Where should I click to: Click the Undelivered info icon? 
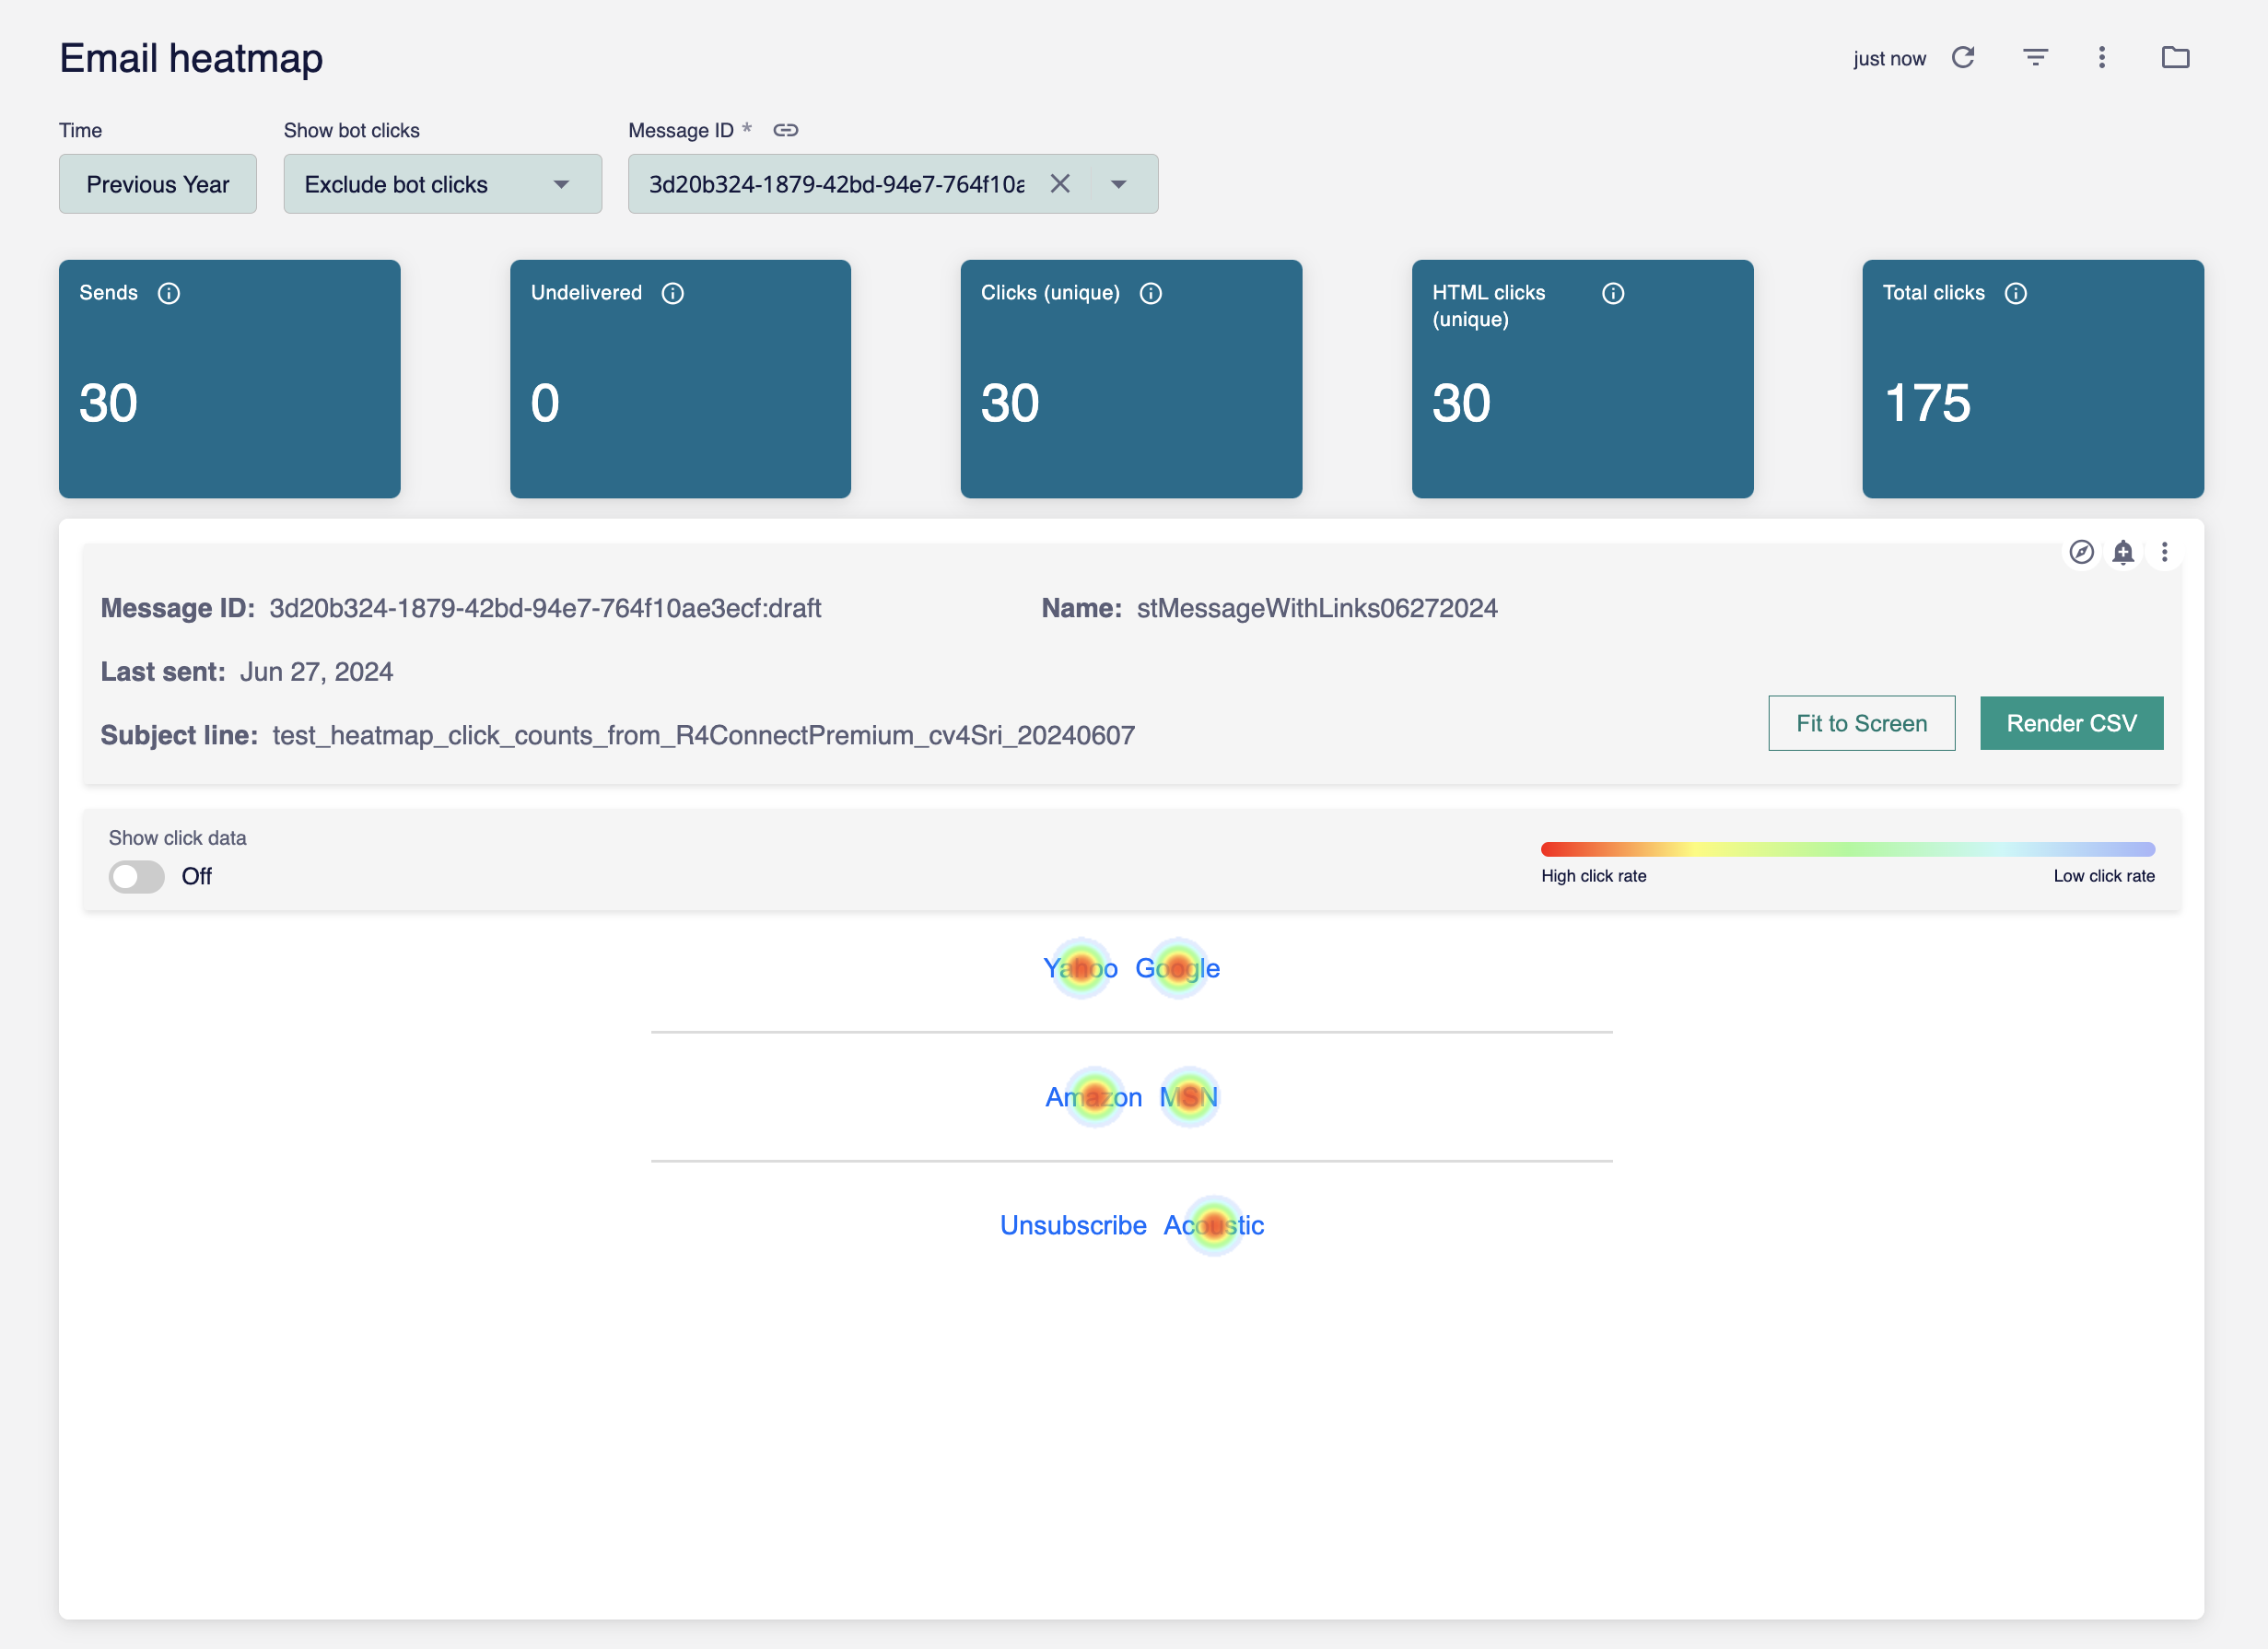(673, 293)
